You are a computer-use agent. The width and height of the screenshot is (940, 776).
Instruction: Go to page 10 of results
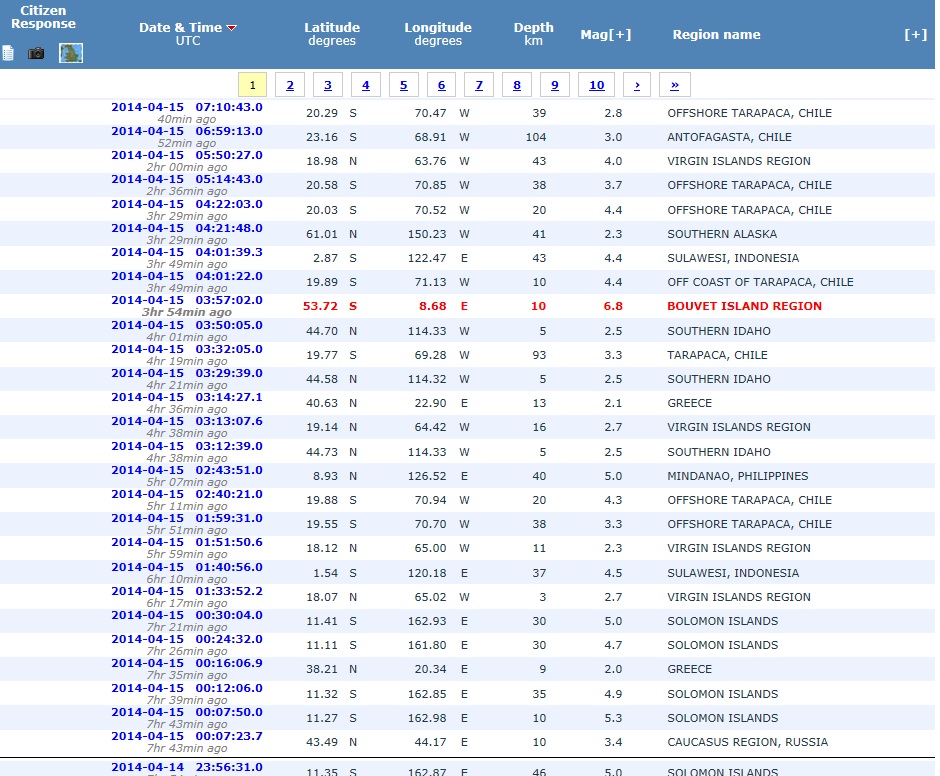596,85
